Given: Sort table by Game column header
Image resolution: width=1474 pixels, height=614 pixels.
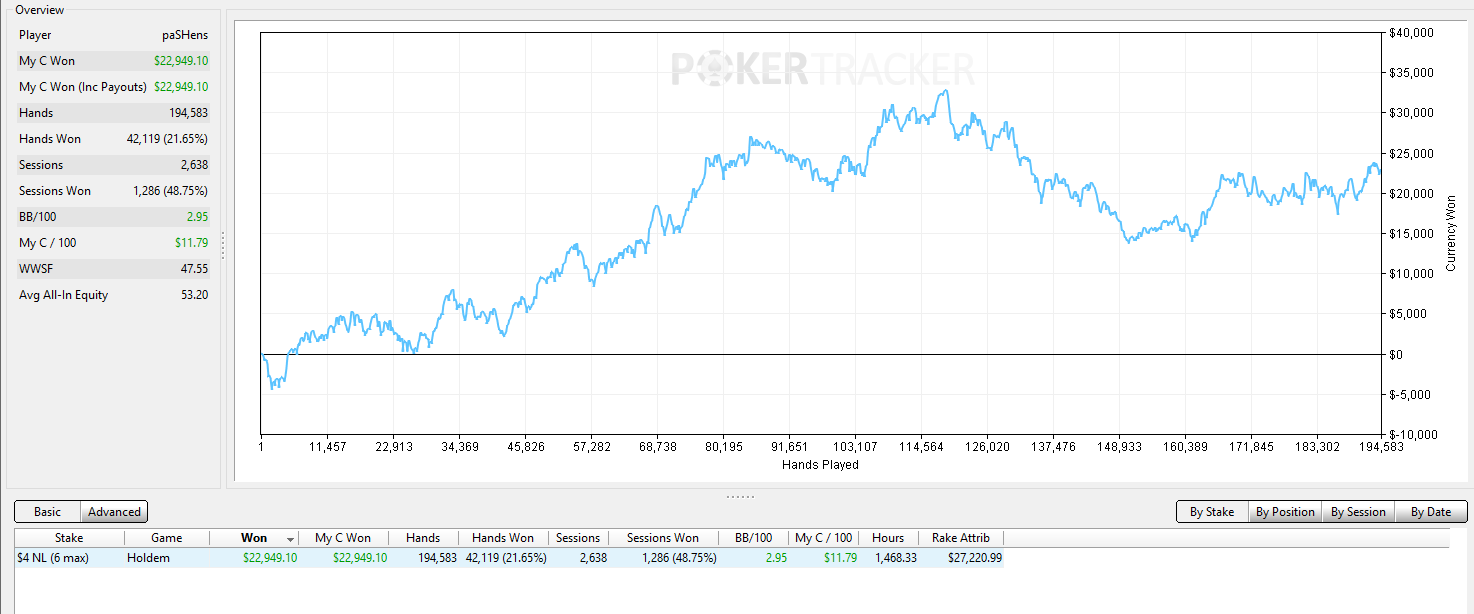Looking at the screenshot, I should (x=167, y=538).
